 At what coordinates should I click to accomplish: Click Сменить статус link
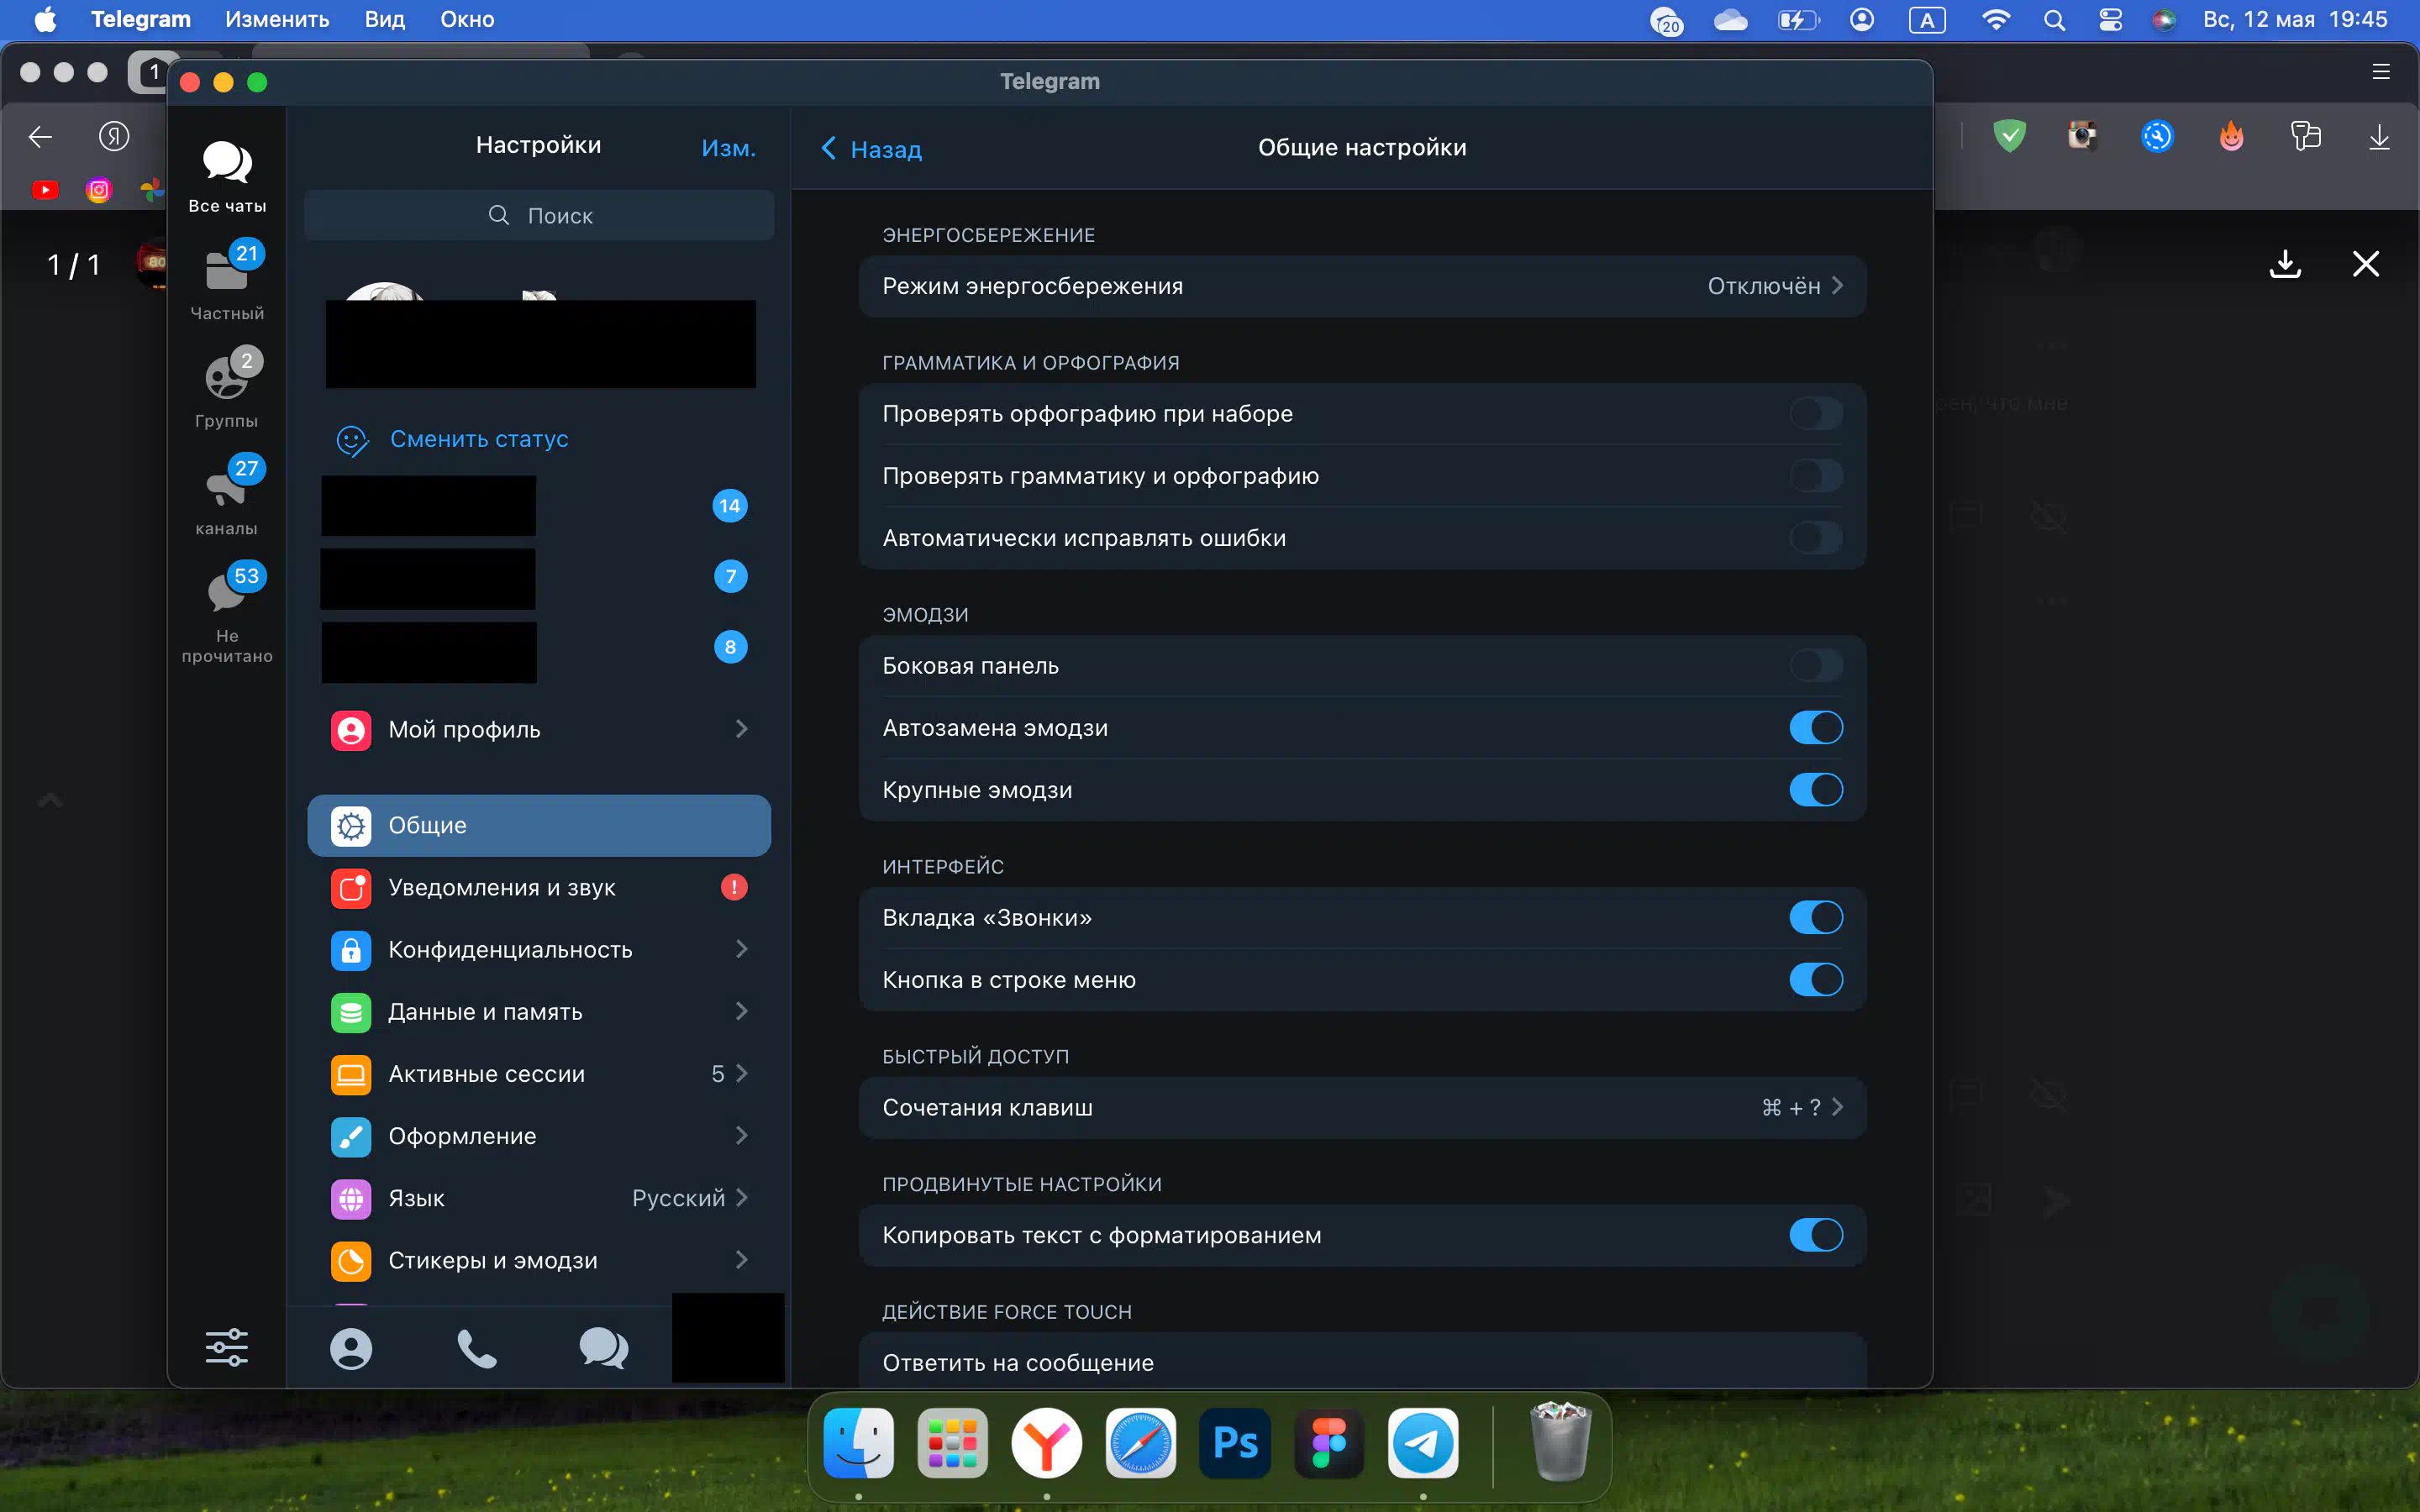point(479,439)
